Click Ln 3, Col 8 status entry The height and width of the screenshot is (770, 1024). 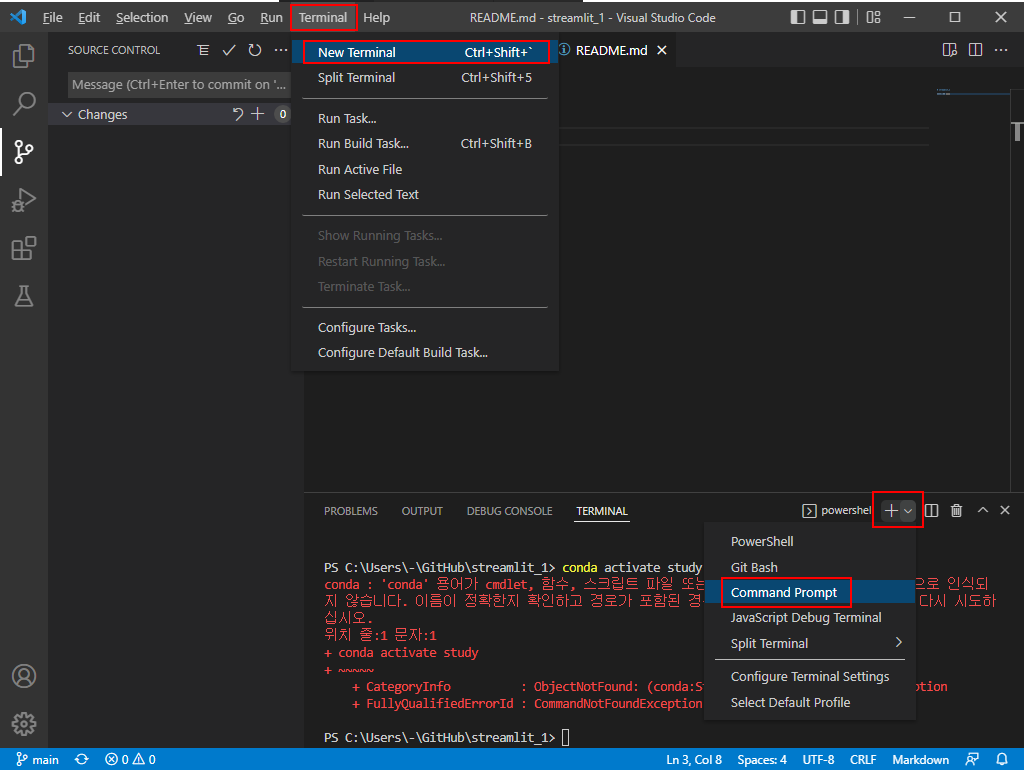694,760
